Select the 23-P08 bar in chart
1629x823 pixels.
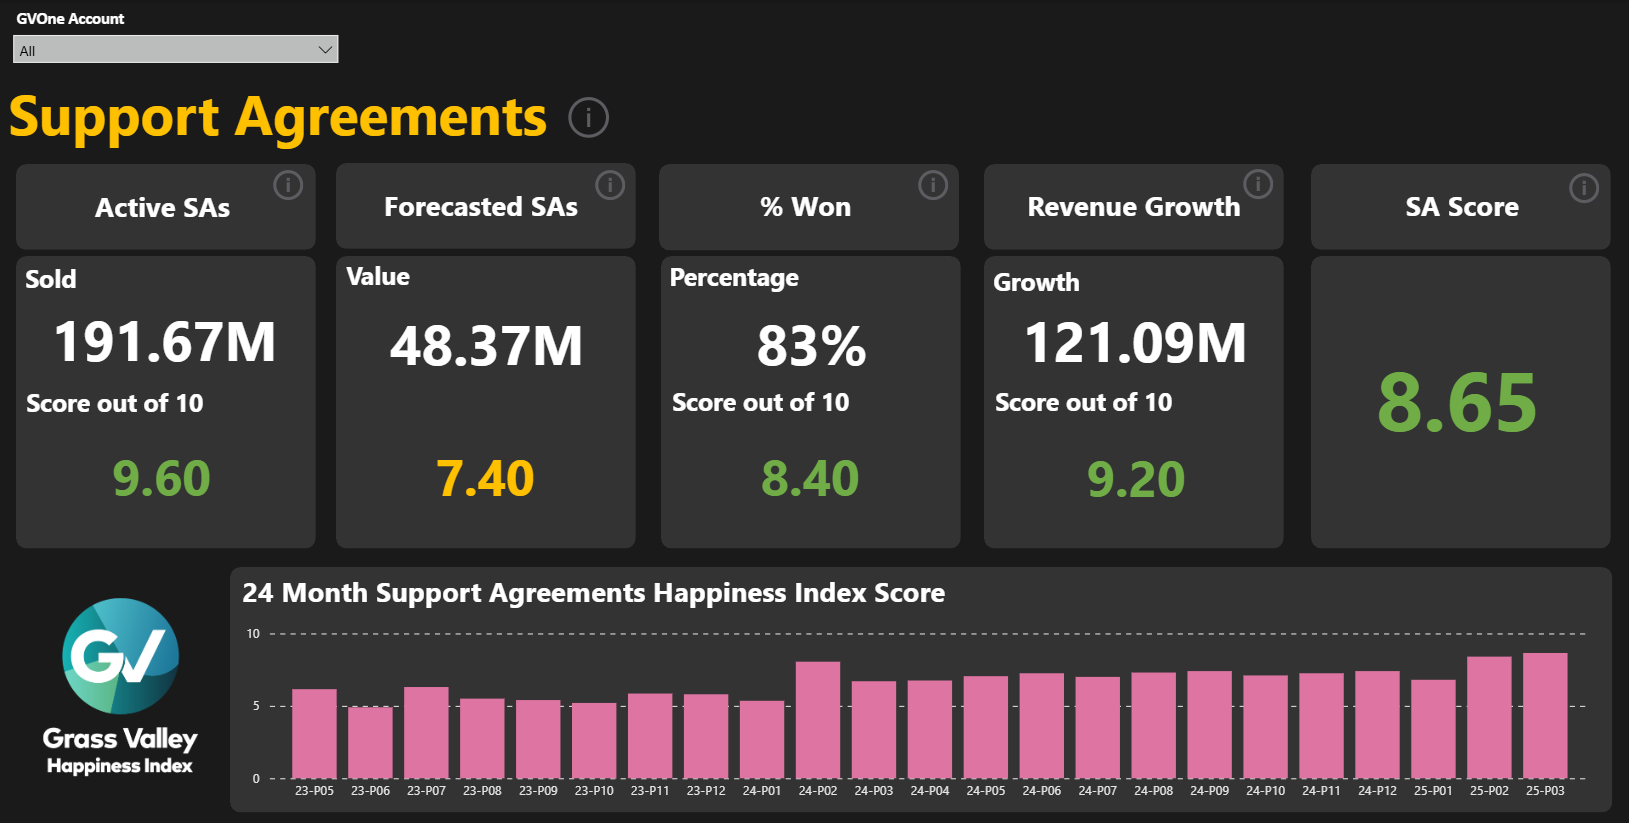482,739
